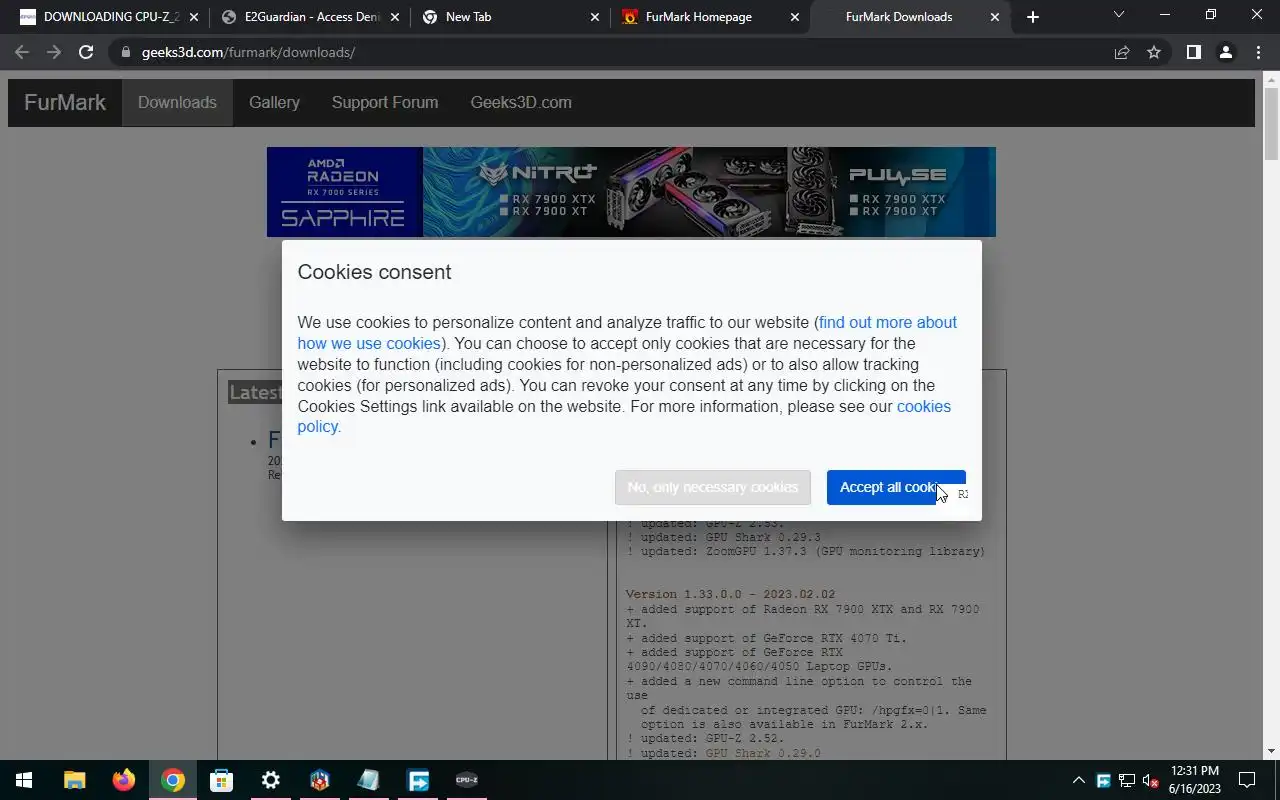This screenshot has height=800, width=1280.
Task: Open the notification center icon
Action: pyautogui.click(x=1247, y=780)
